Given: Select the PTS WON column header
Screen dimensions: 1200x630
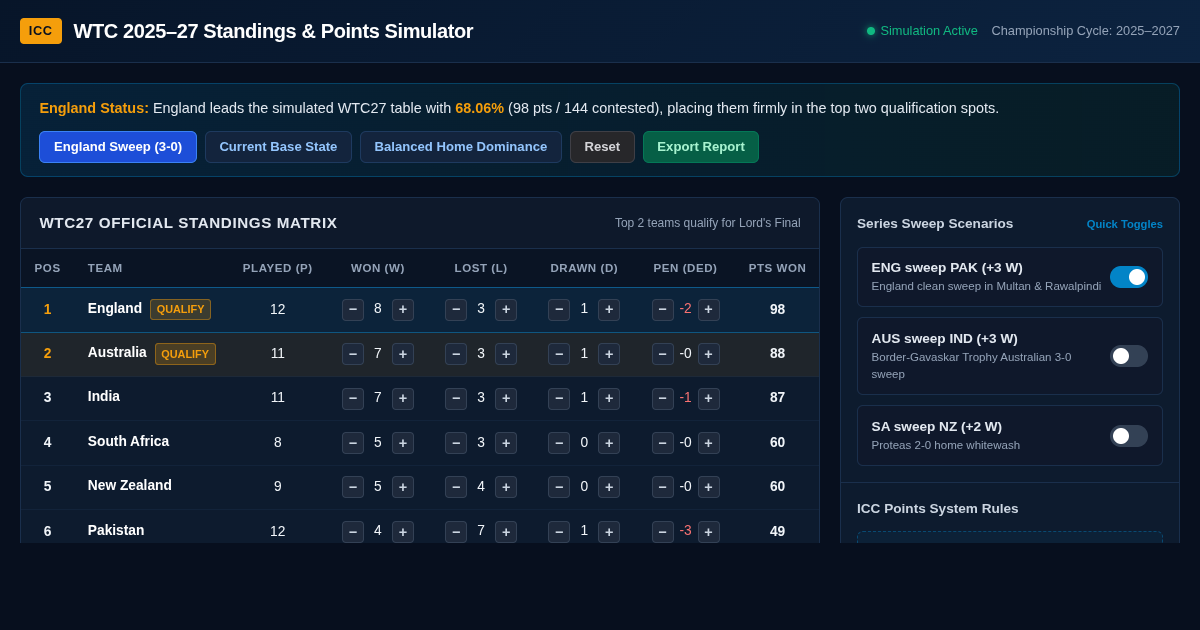Looking at the screenshot, I should [x=777, y=268].
